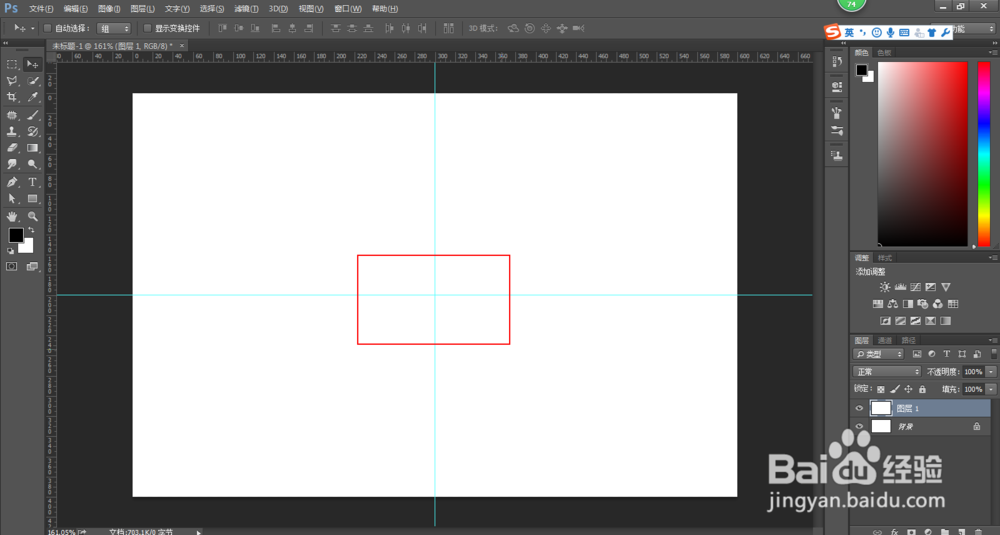Select the Move tool in the toolbox
This screenshot has width=1000, height=535.
click(32, 64)
